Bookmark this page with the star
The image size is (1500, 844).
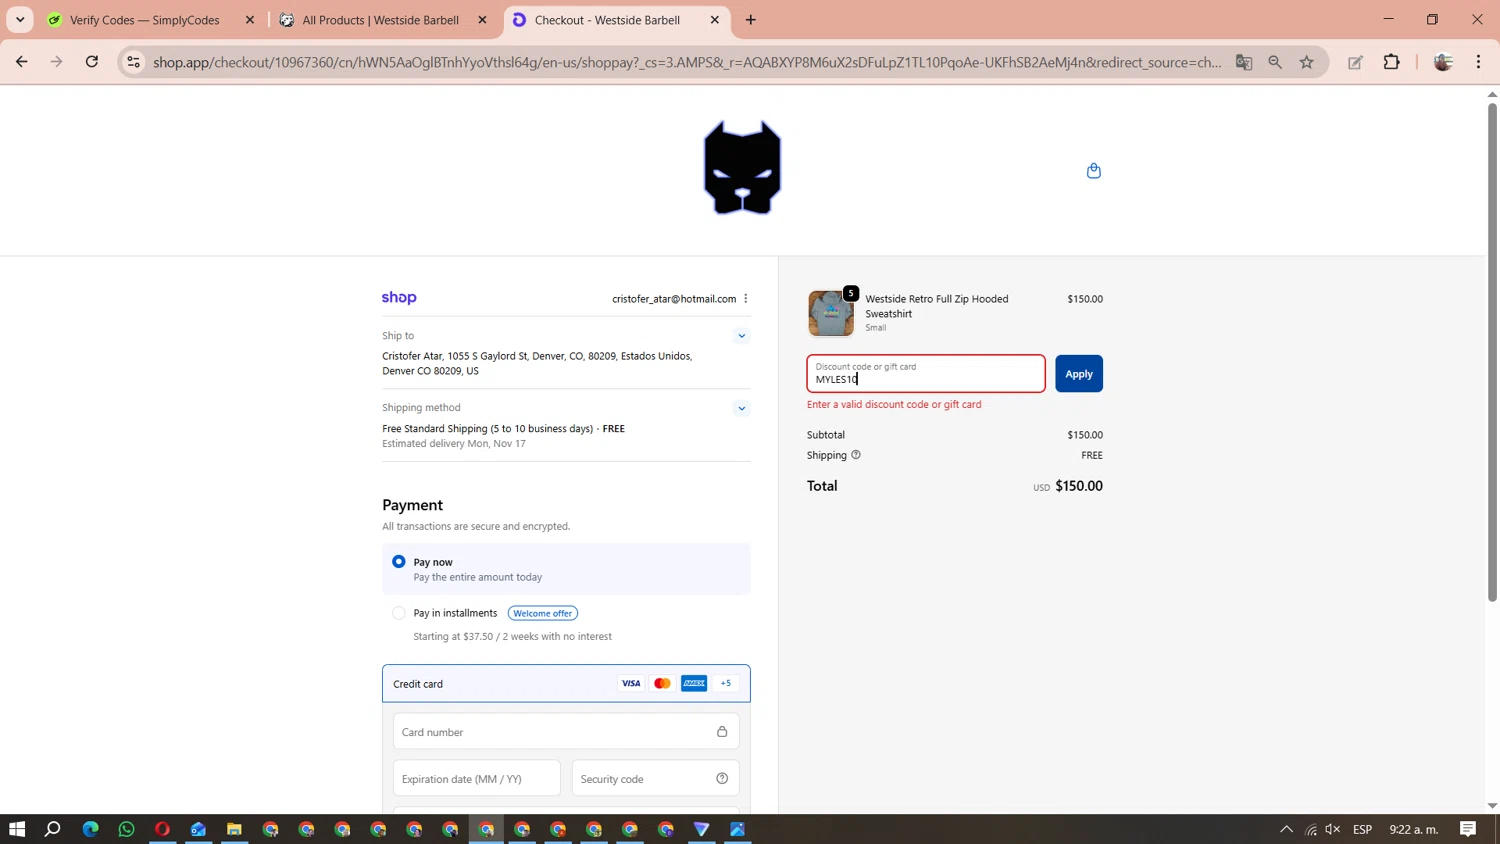pyautogui.click(x=1307, y=62)
